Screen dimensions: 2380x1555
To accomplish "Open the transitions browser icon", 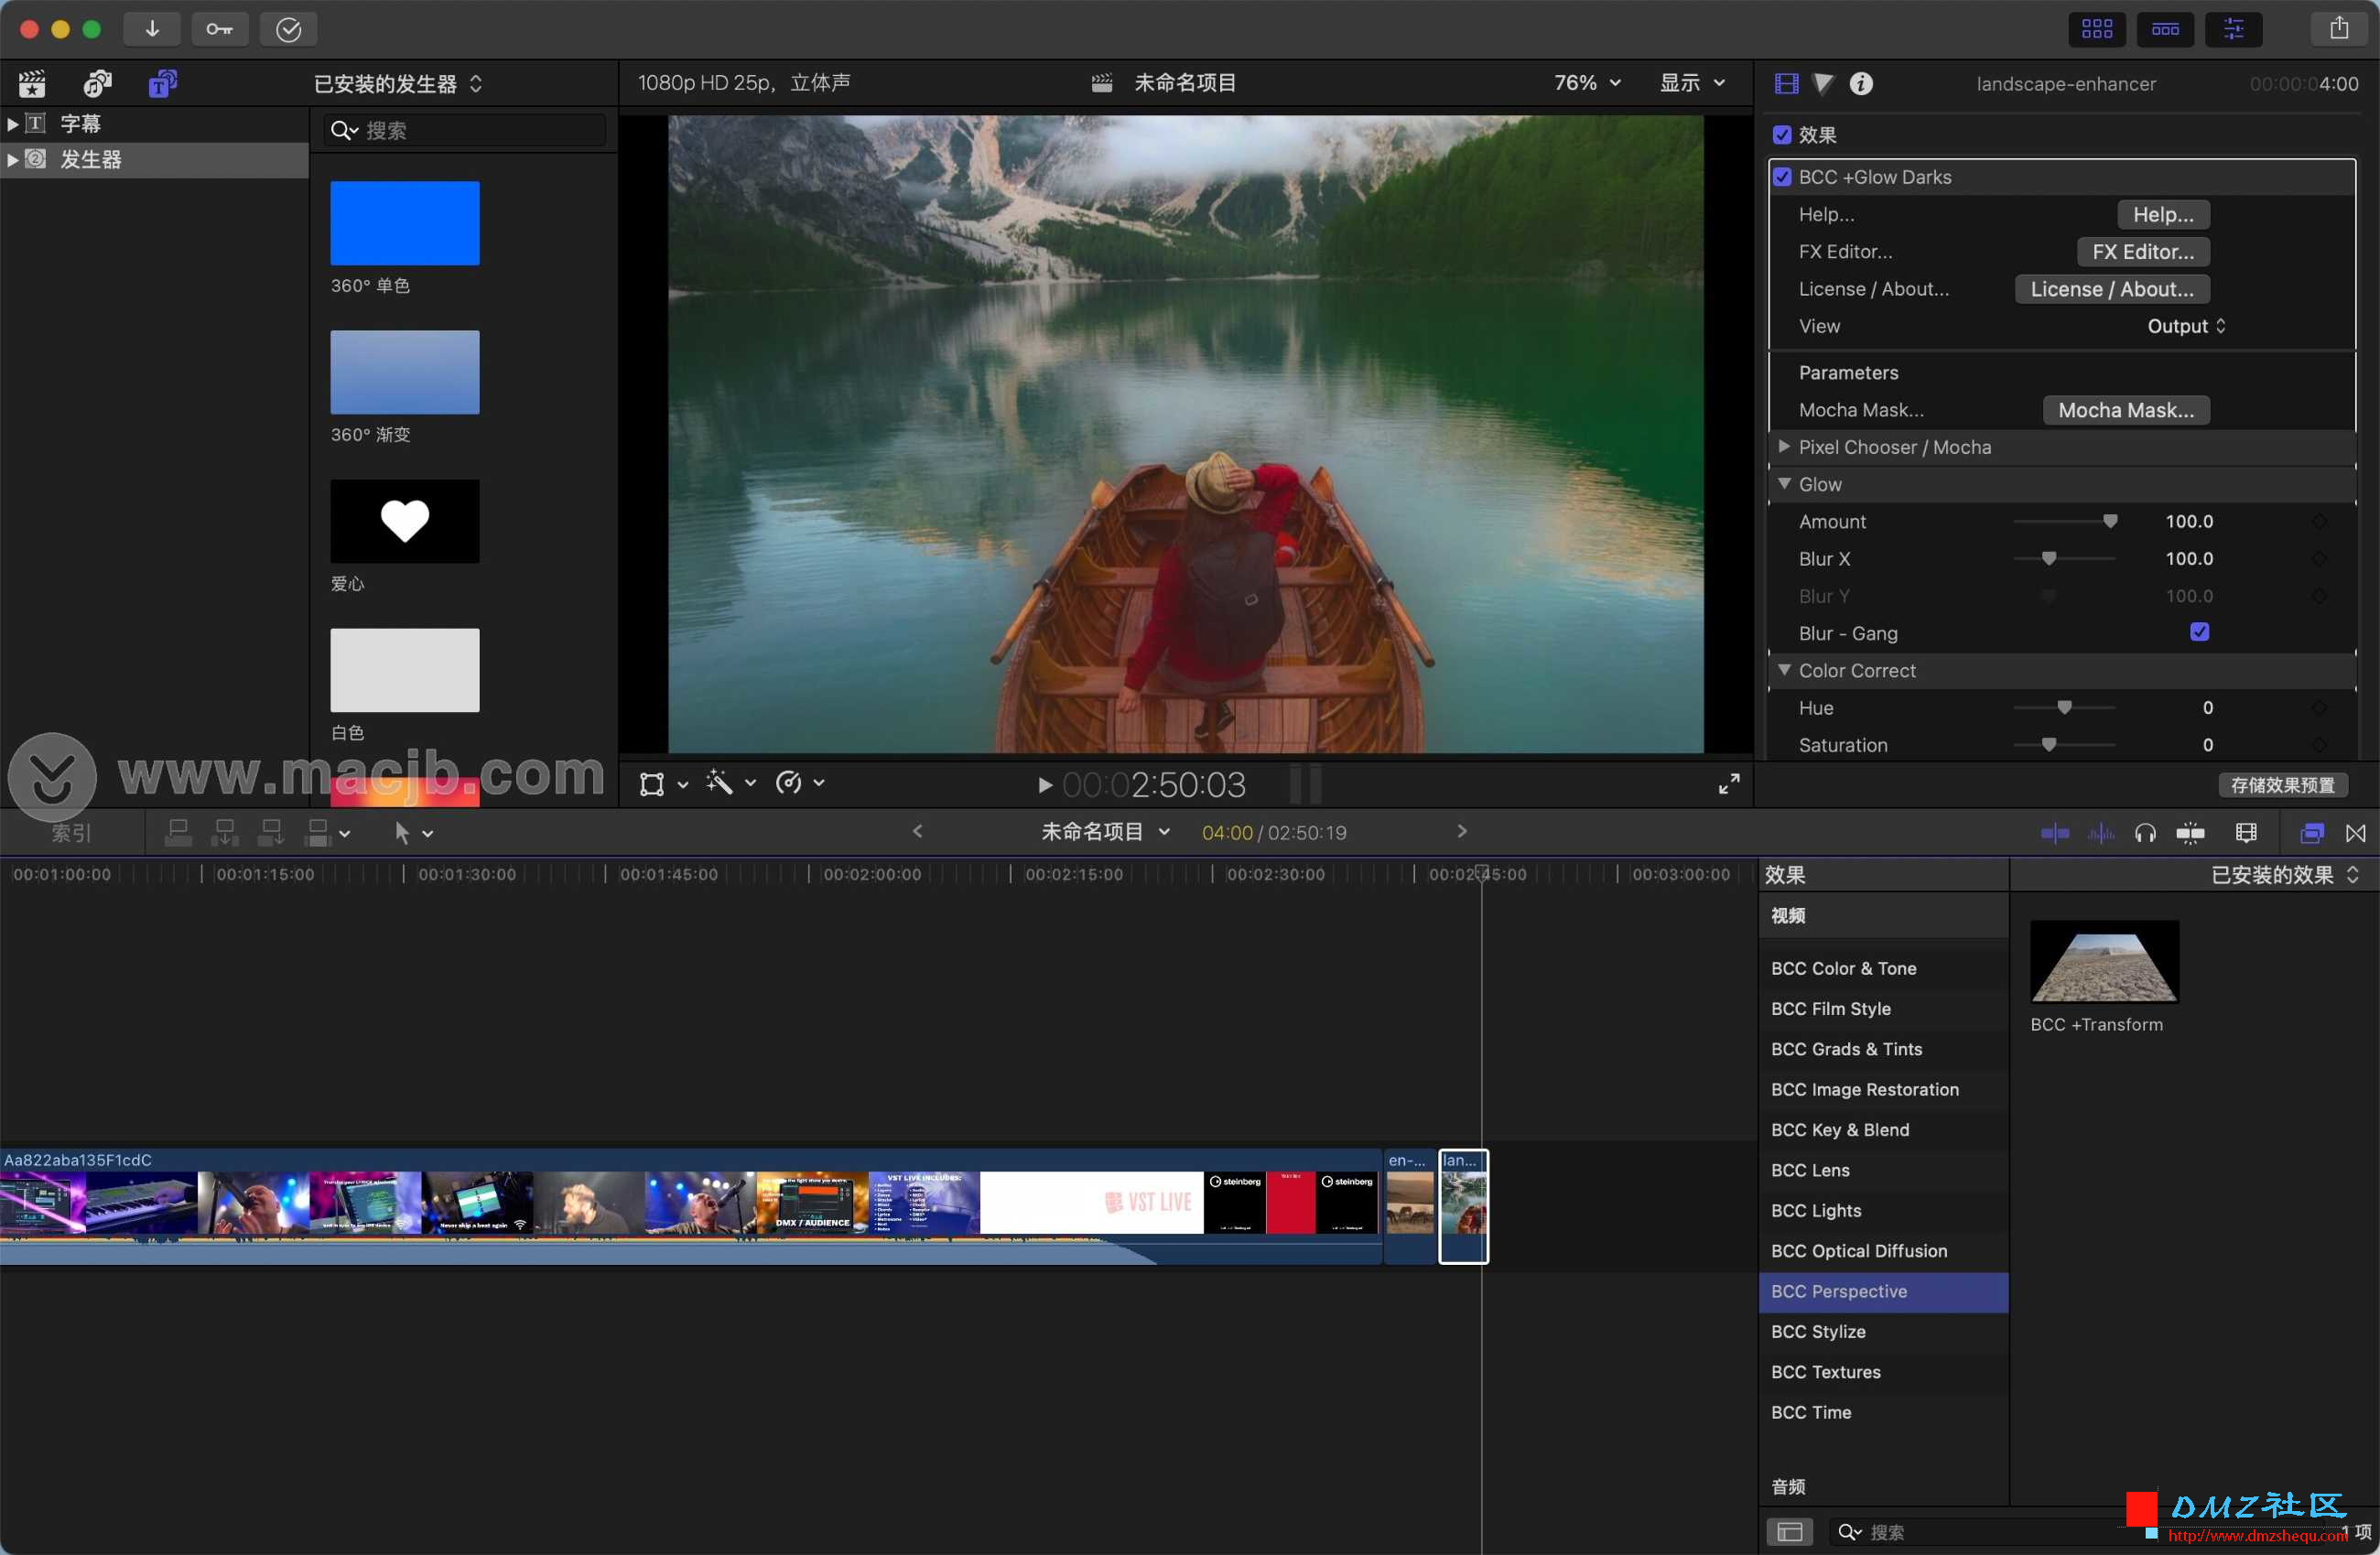I will coord(2356,833).
